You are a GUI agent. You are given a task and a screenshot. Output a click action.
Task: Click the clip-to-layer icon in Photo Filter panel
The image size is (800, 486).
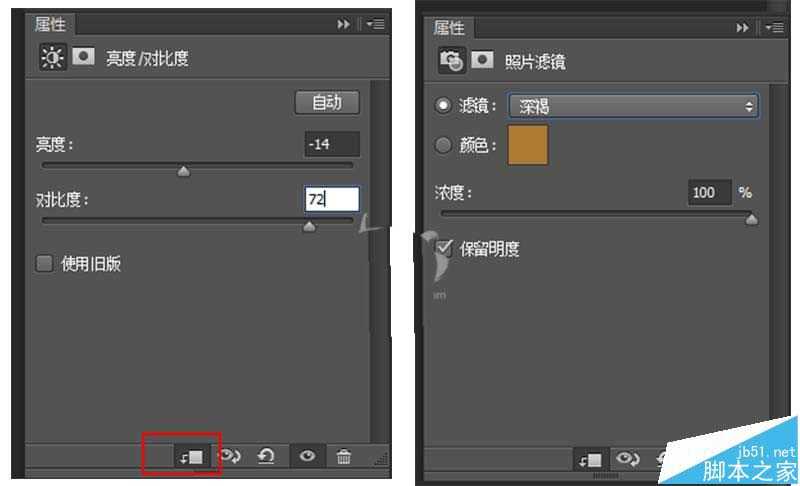coord(588,458)
